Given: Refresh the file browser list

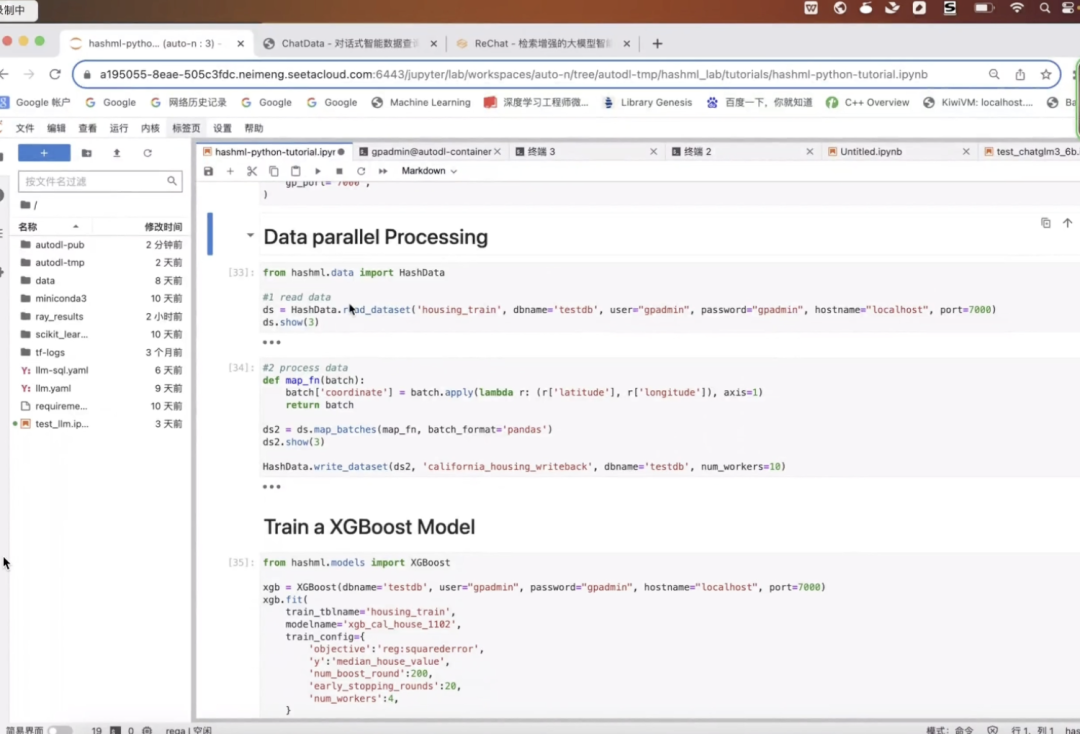Looking at the screenshot, I should click(x=147, y=153).
